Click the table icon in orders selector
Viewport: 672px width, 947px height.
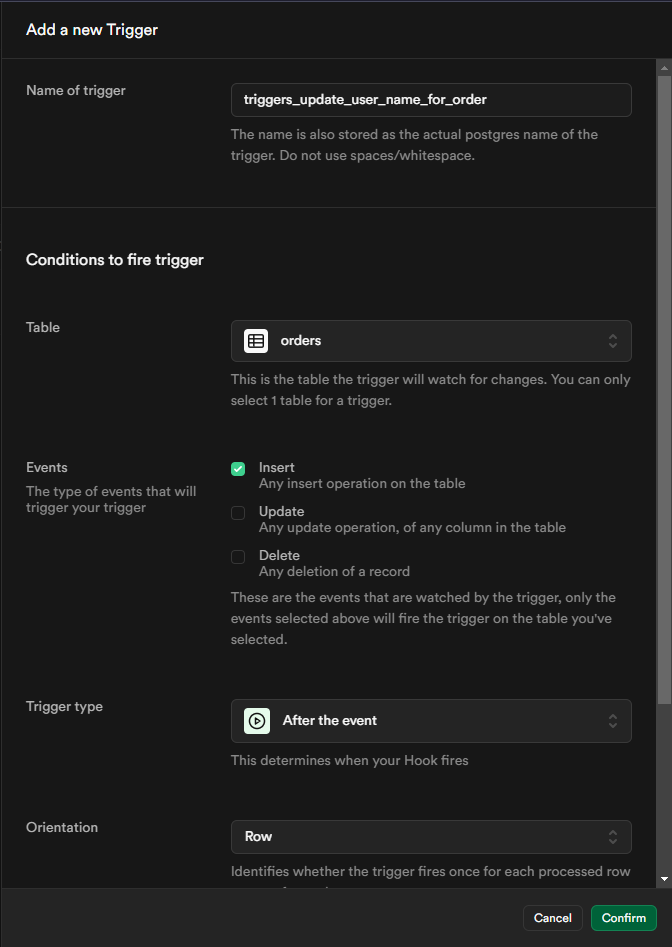[256, 341]
